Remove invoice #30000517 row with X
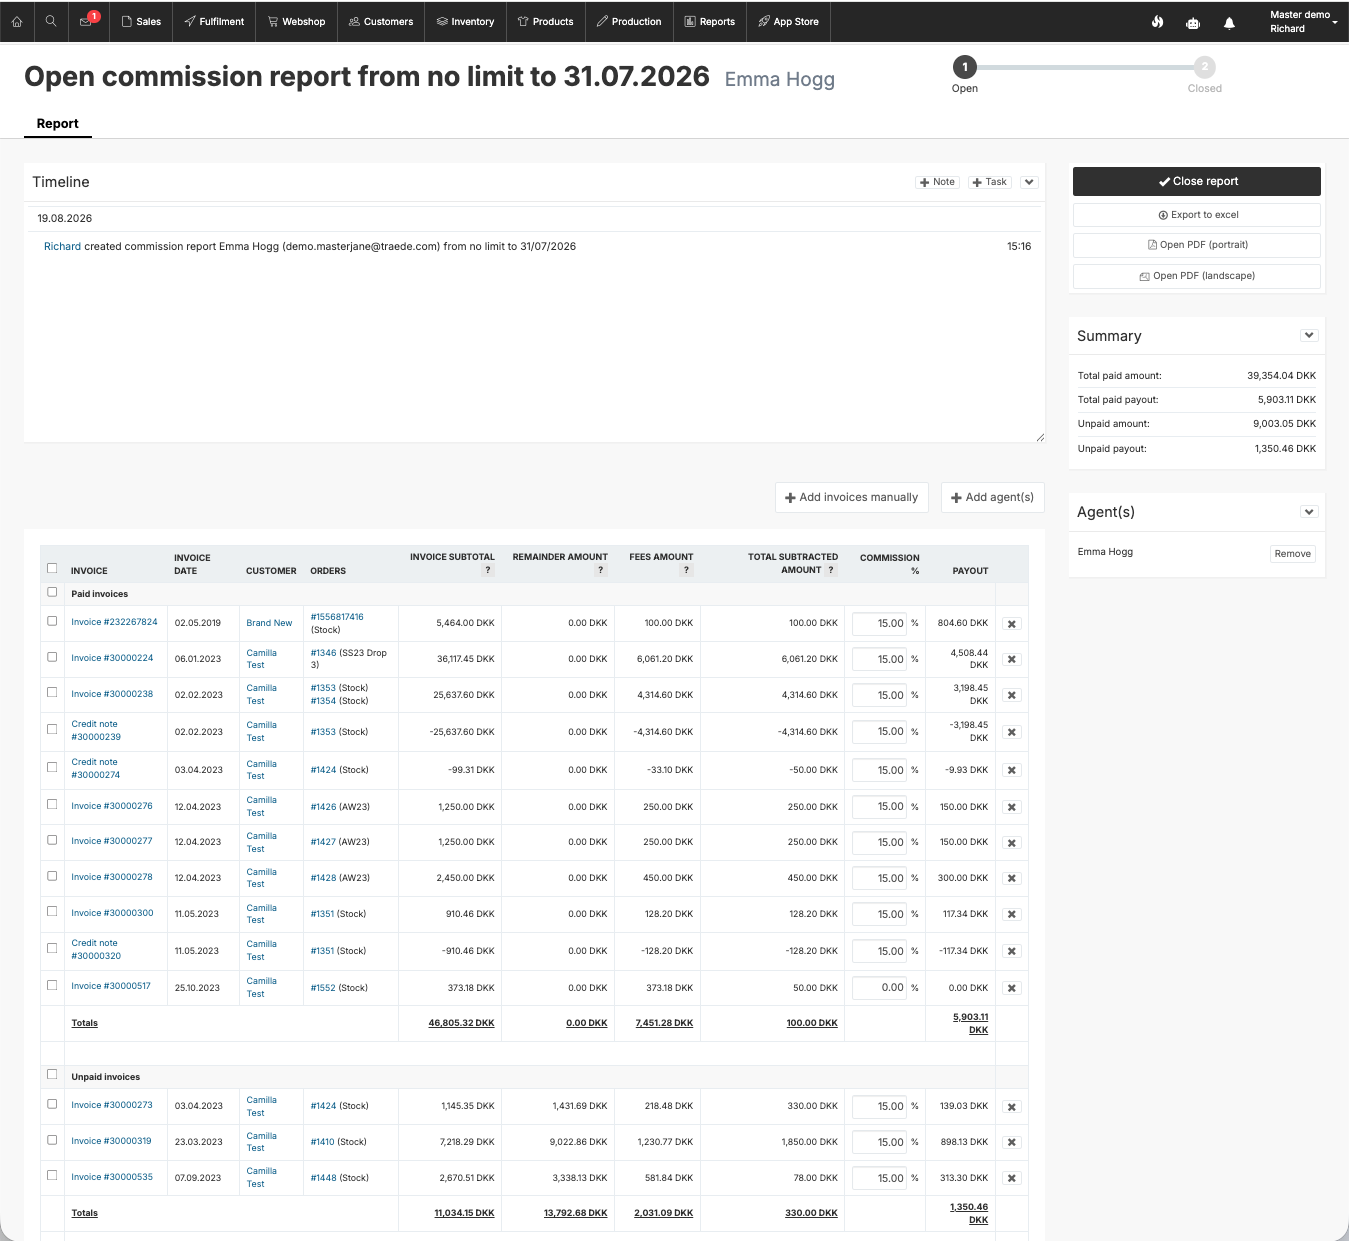The height and width of the screenshot is (1241, 1349). (1012, 989)
